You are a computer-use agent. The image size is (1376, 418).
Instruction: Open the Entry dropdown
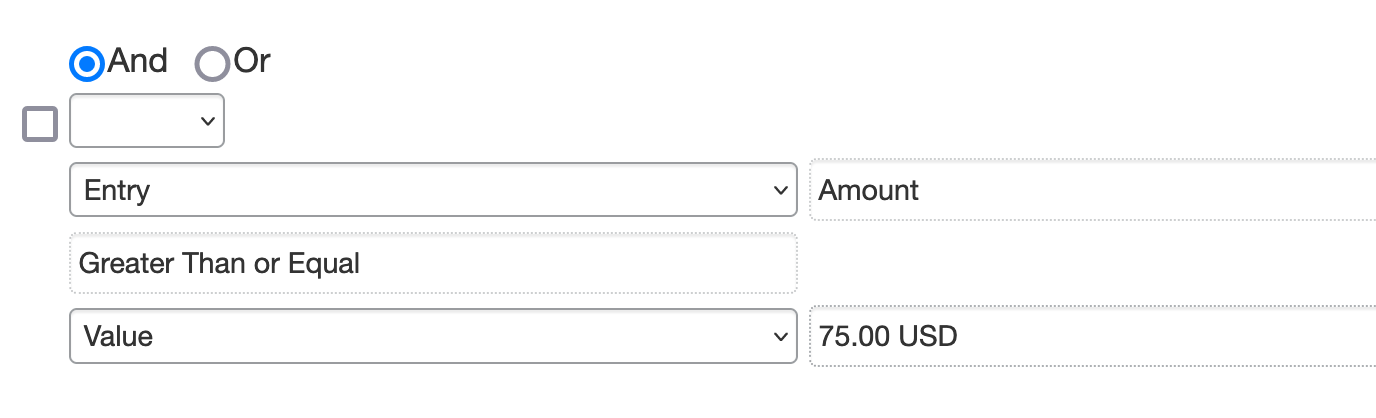pos(432,190)
